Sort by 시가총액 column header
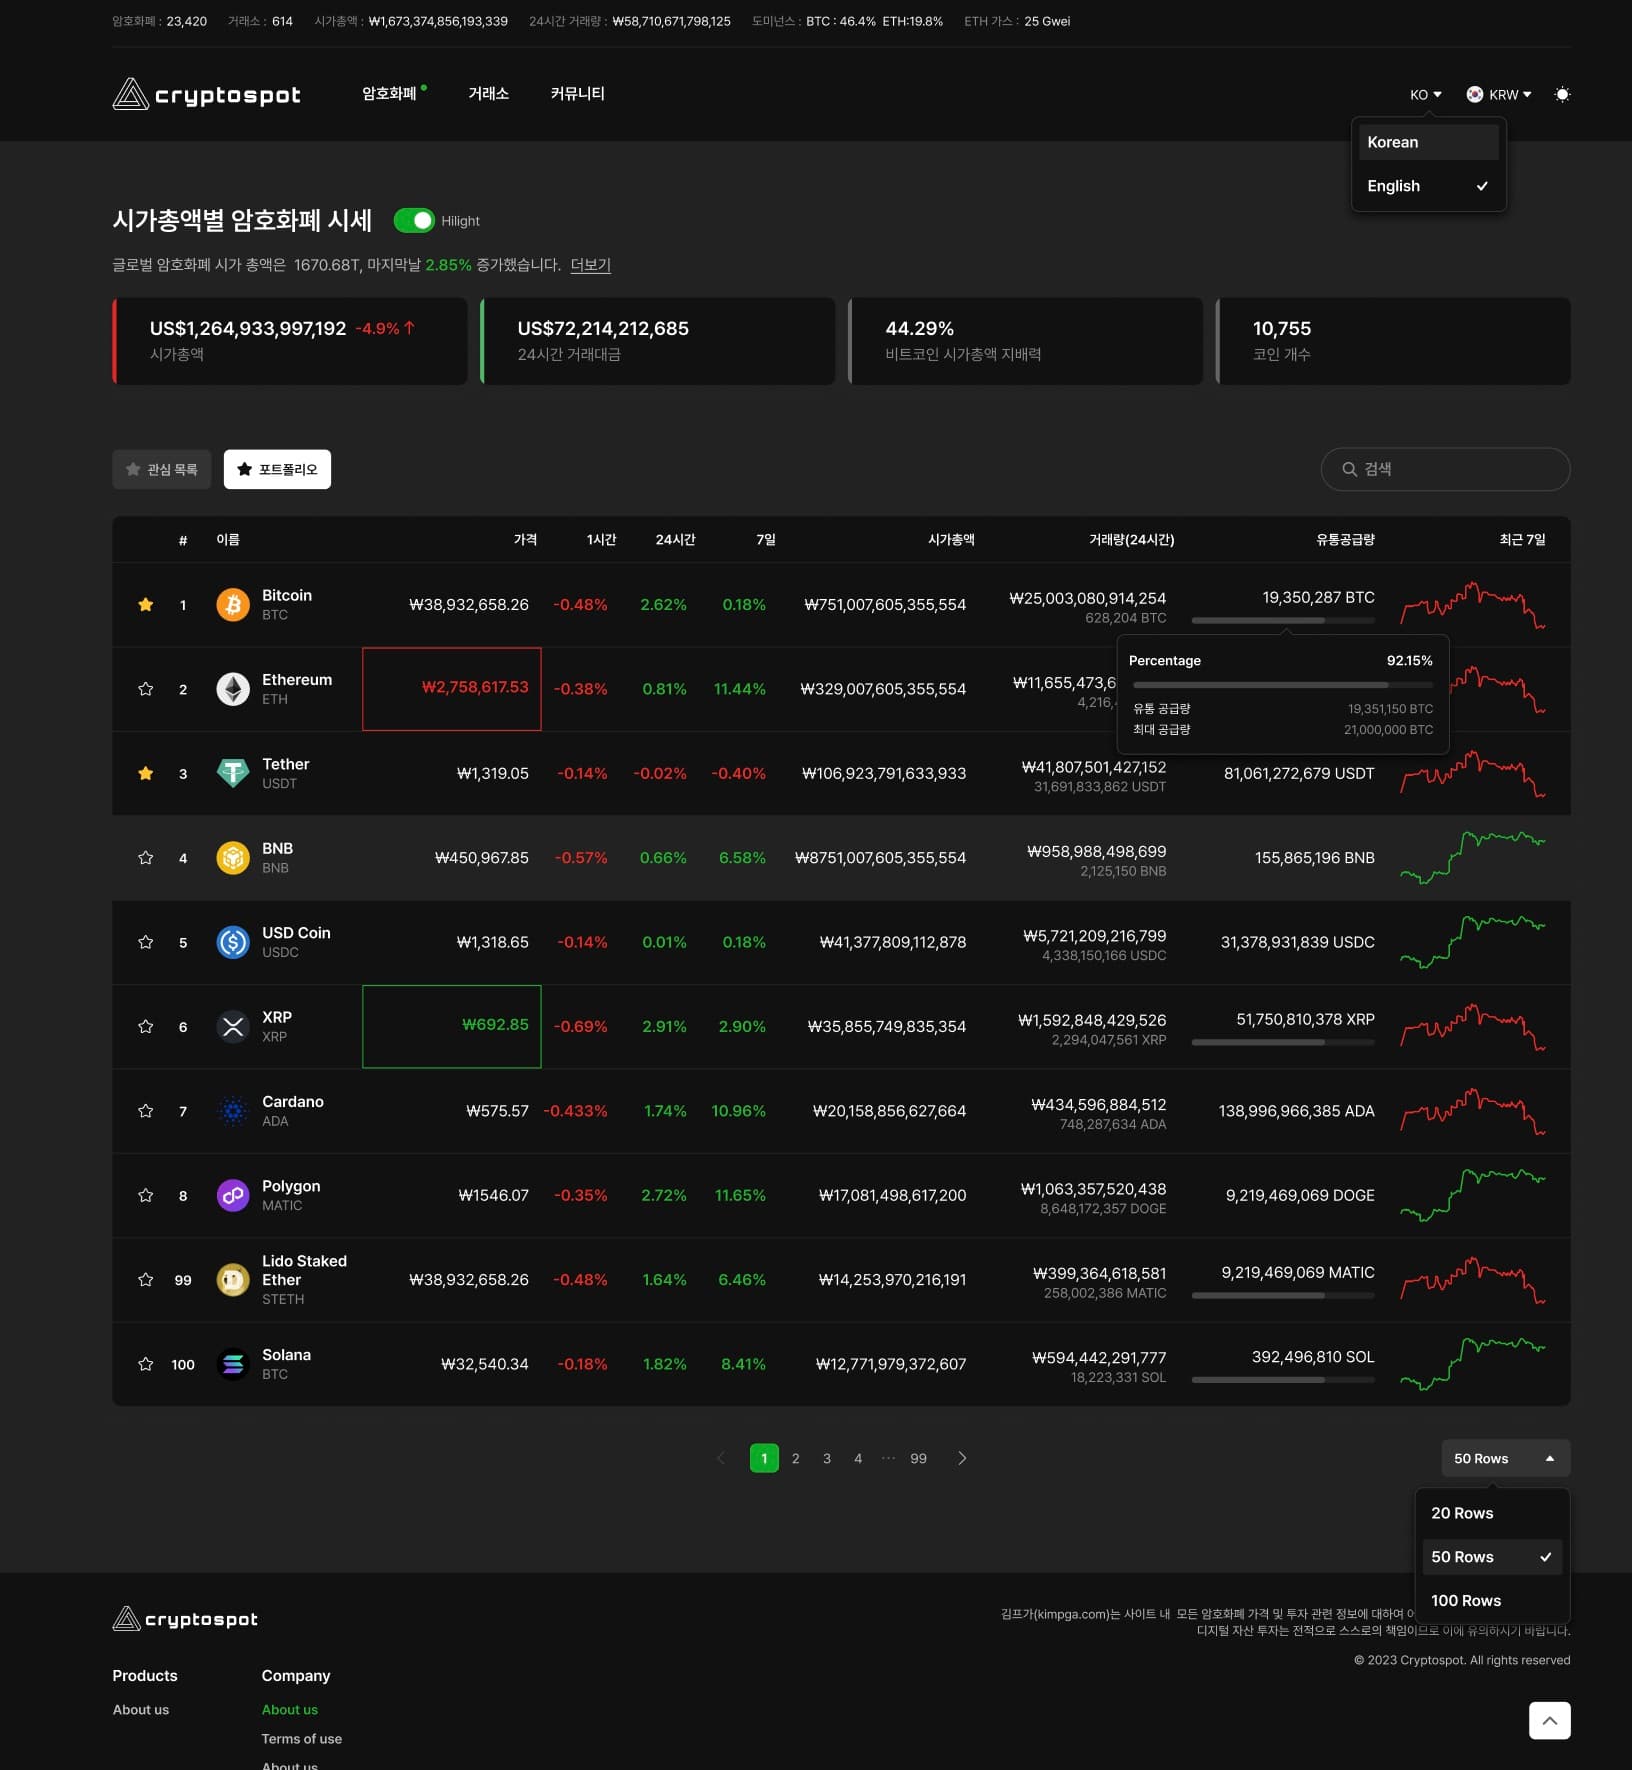The height and width of the screenshot is (1770, 1632). (951, 539)
